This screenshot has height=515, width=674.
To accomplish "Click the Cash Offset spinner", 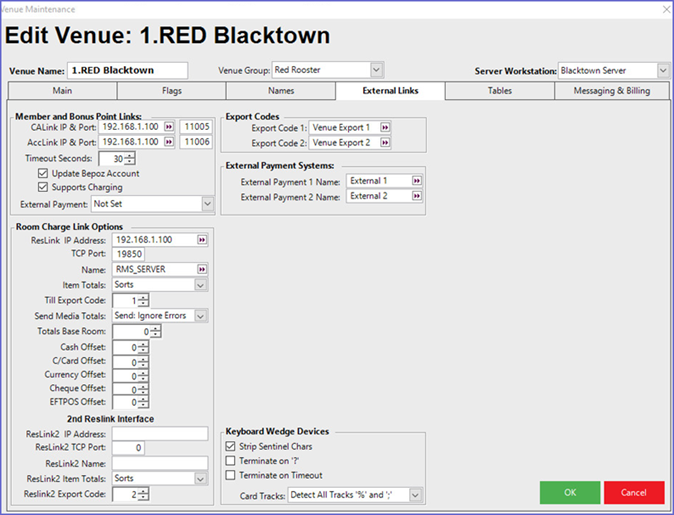I will pos(144,347).
